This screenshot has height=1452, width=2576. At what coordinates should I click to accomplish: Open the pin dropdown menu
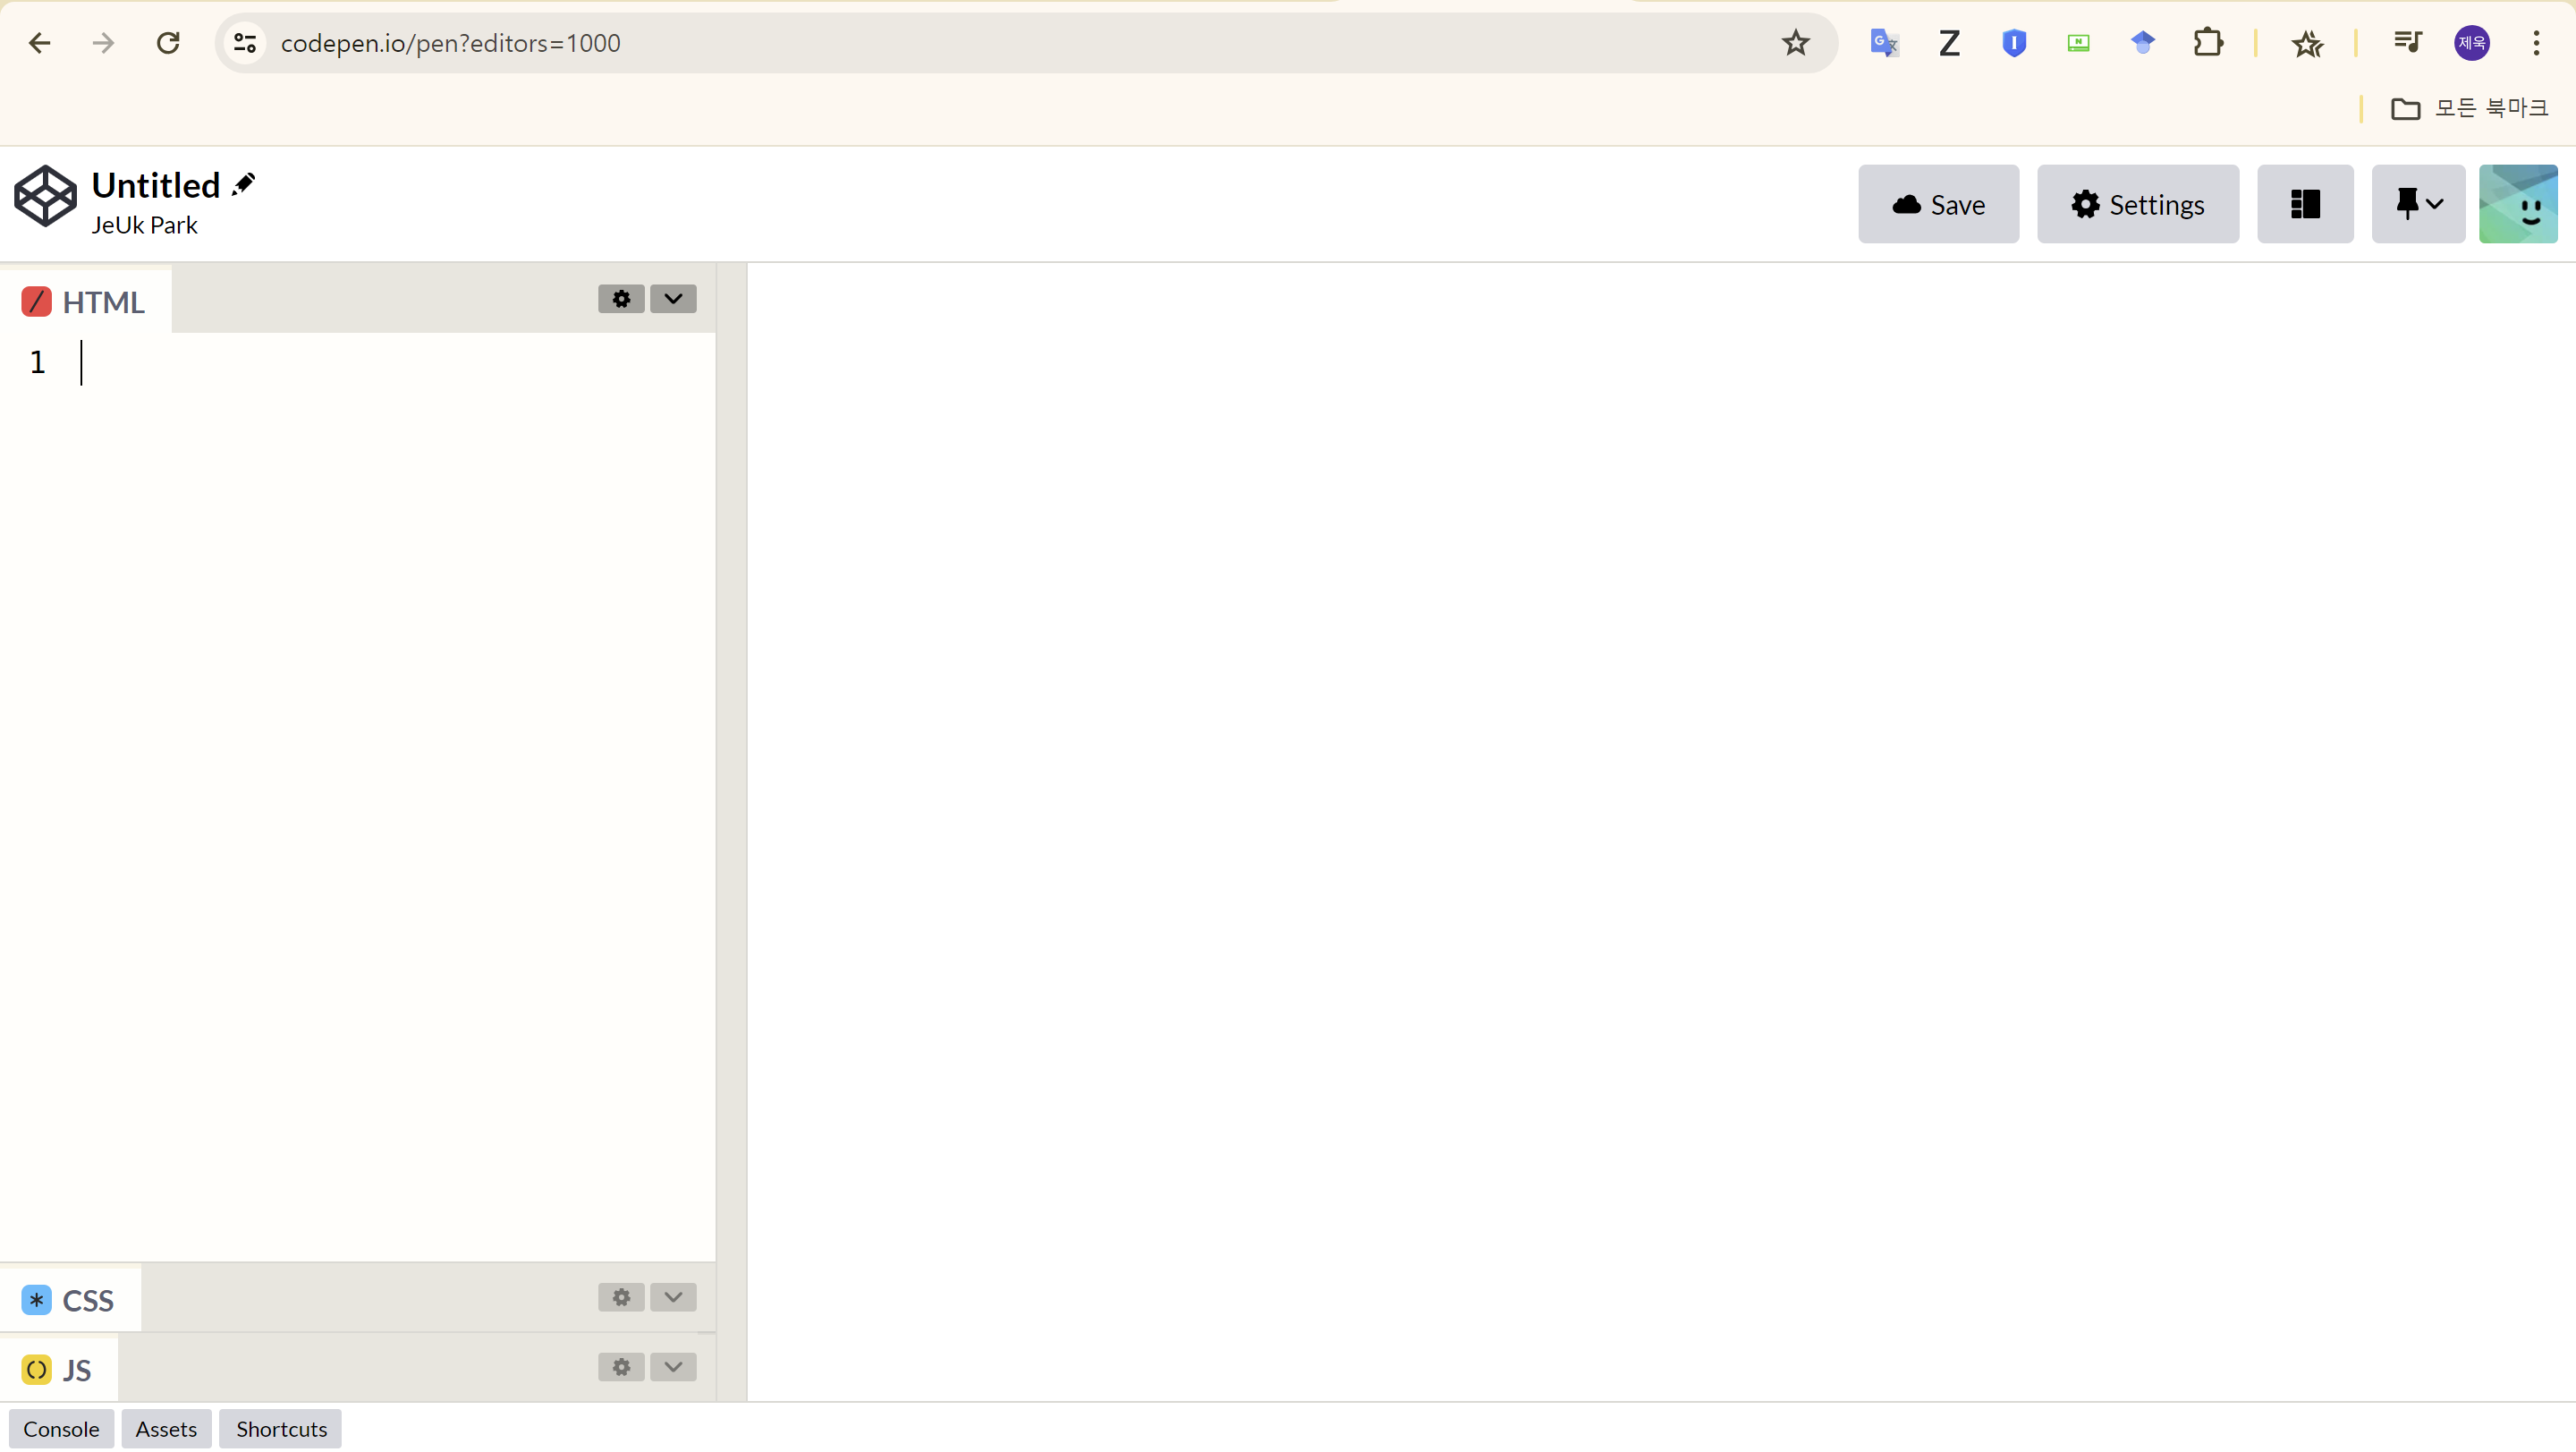2418,205
